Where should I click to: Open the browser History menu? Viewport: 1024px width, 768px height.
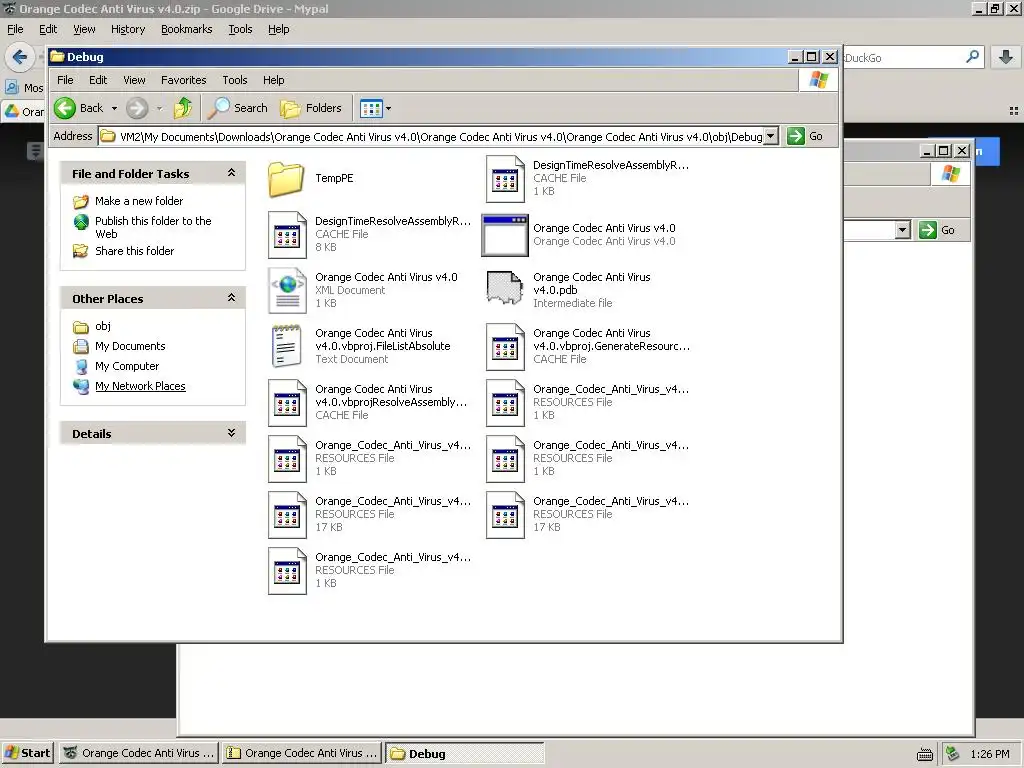point(128,29)
